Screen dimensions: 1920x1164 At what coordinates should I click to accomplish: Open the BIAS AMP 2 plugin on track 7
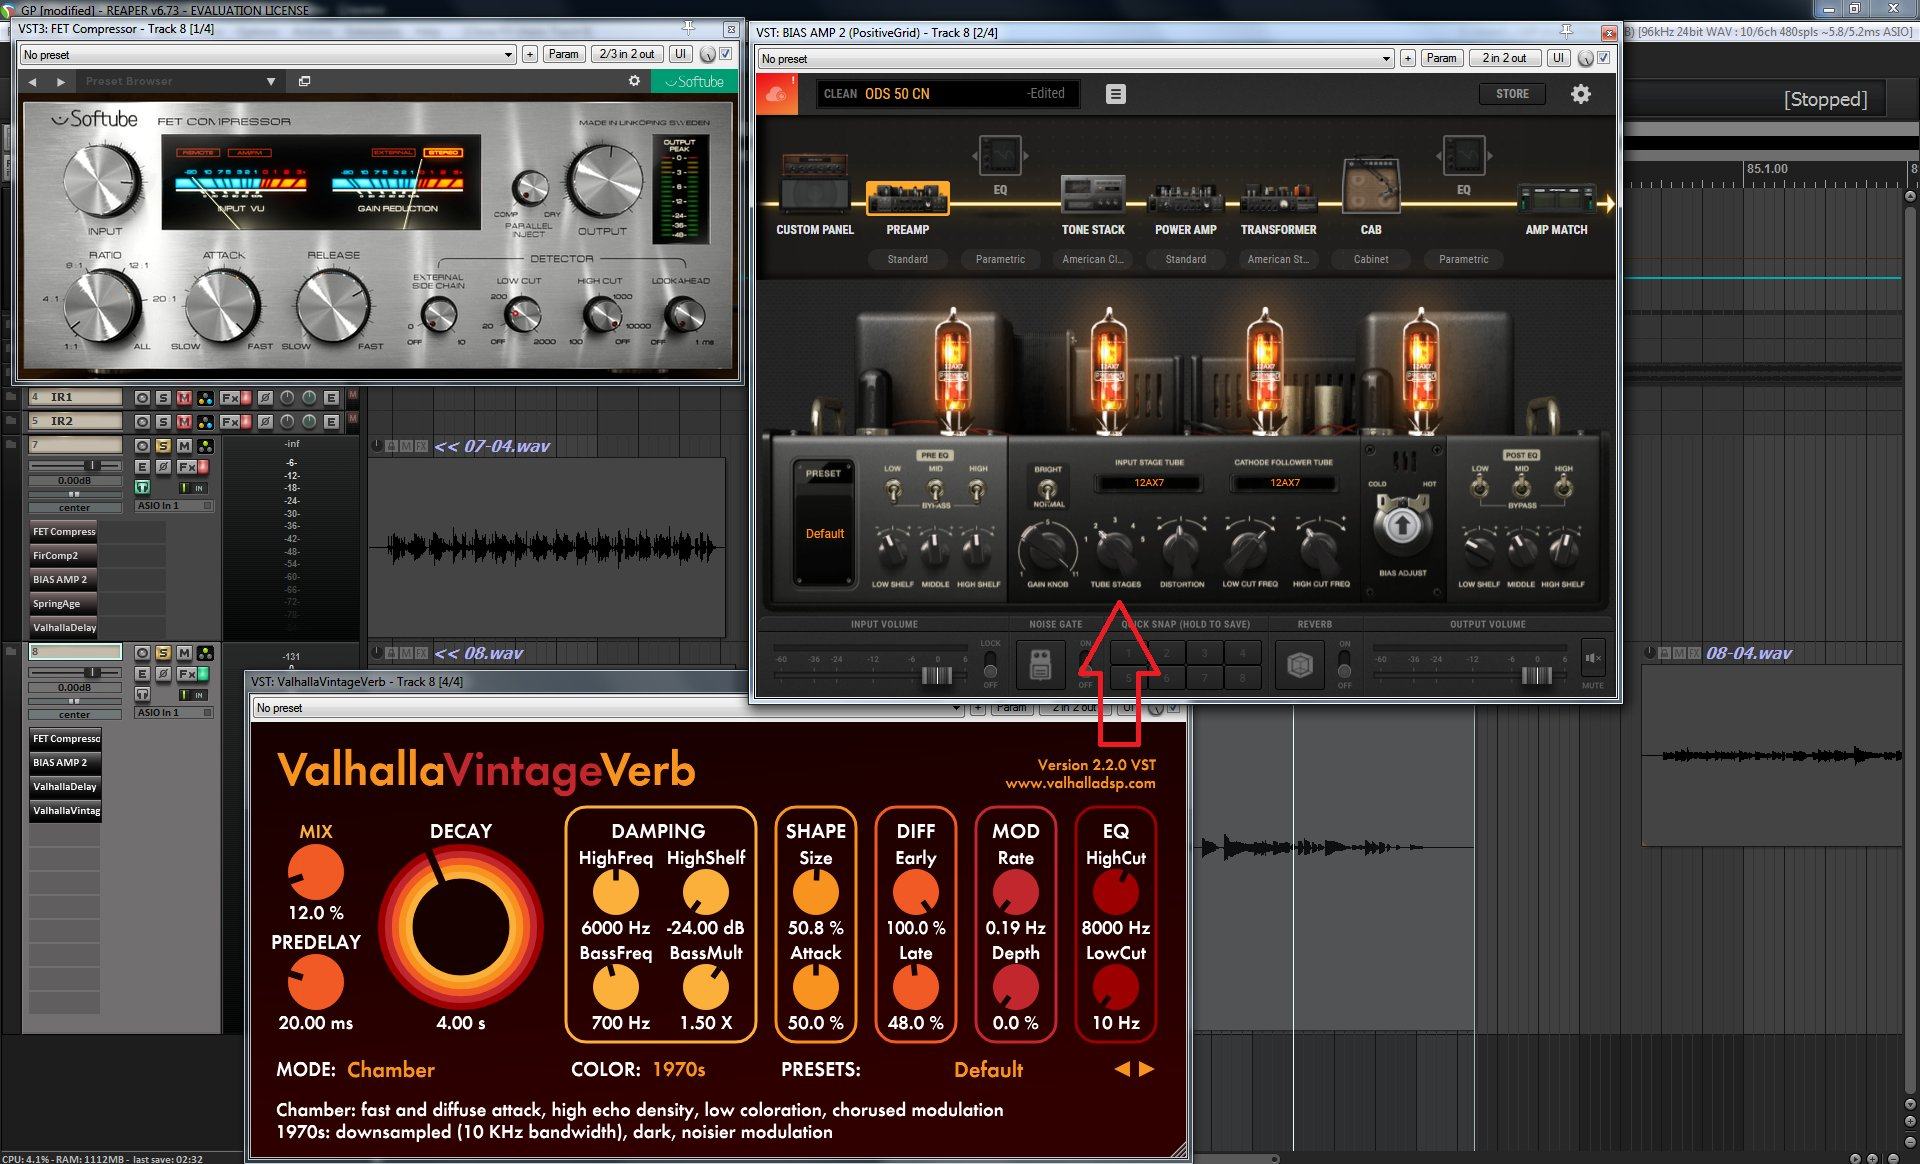pyautogui.click(x=63, y=580)
